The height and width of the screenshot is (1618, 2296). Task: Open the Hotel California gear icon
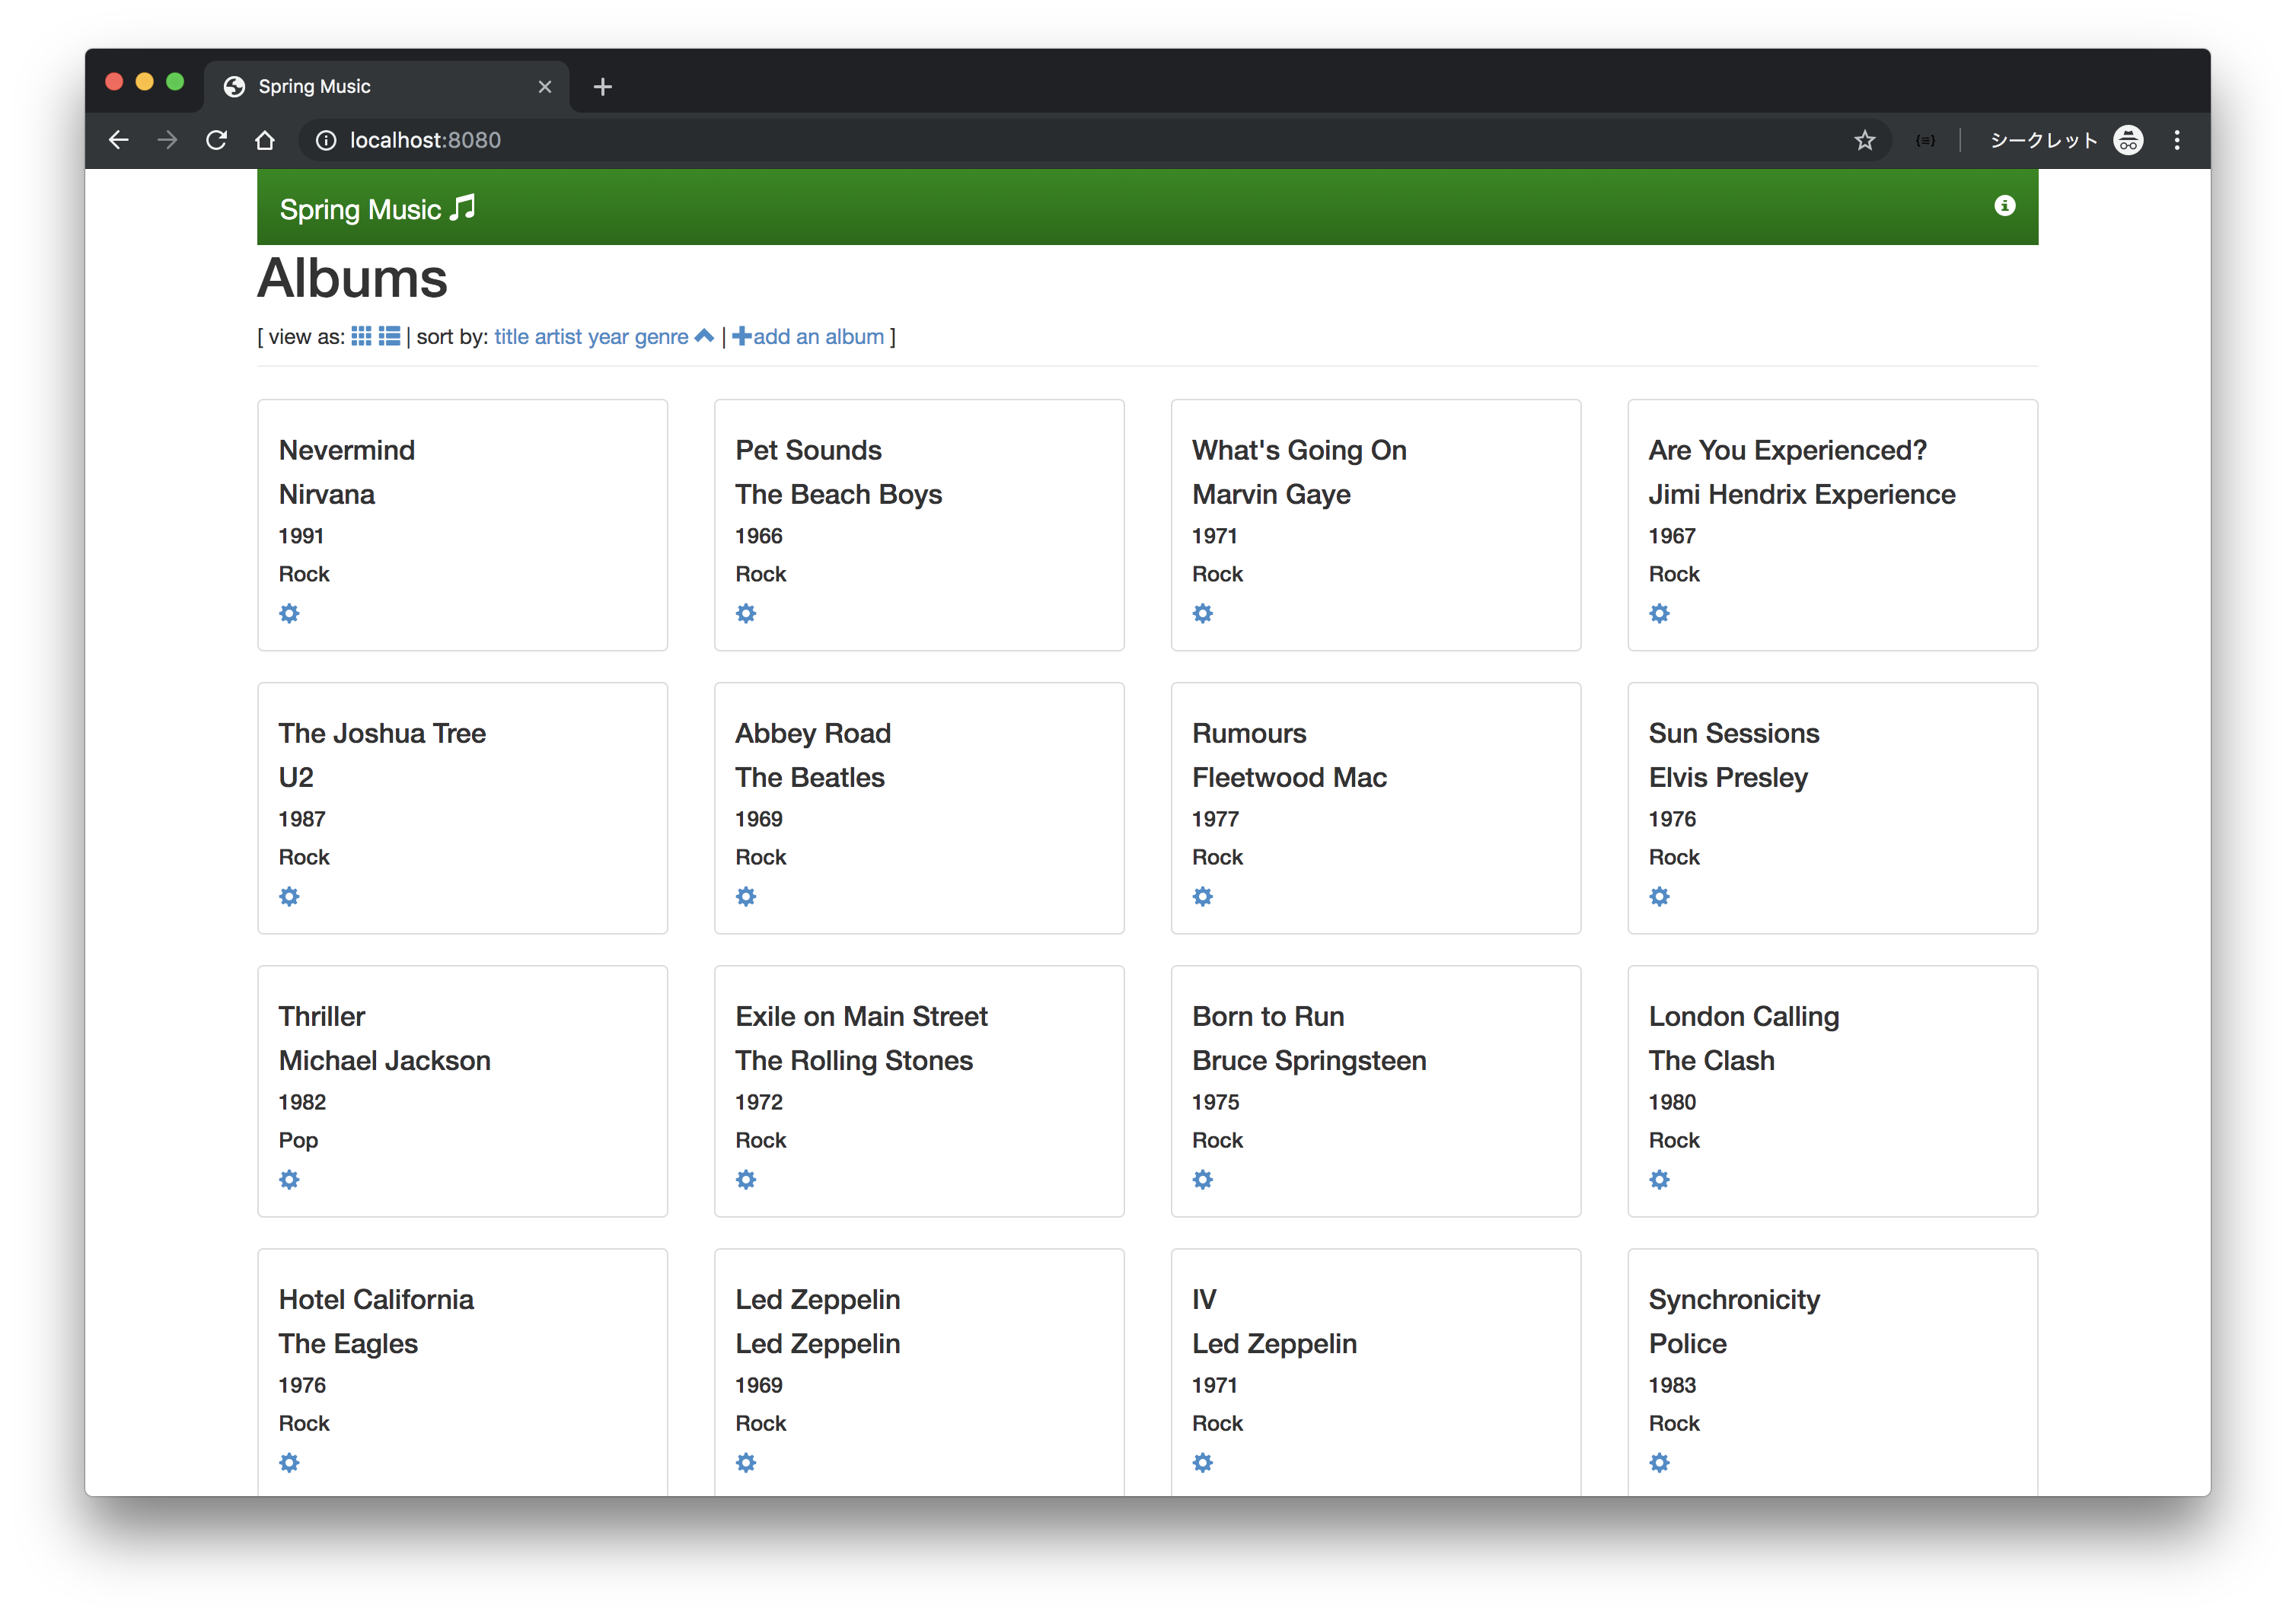tap(289, 1462)
